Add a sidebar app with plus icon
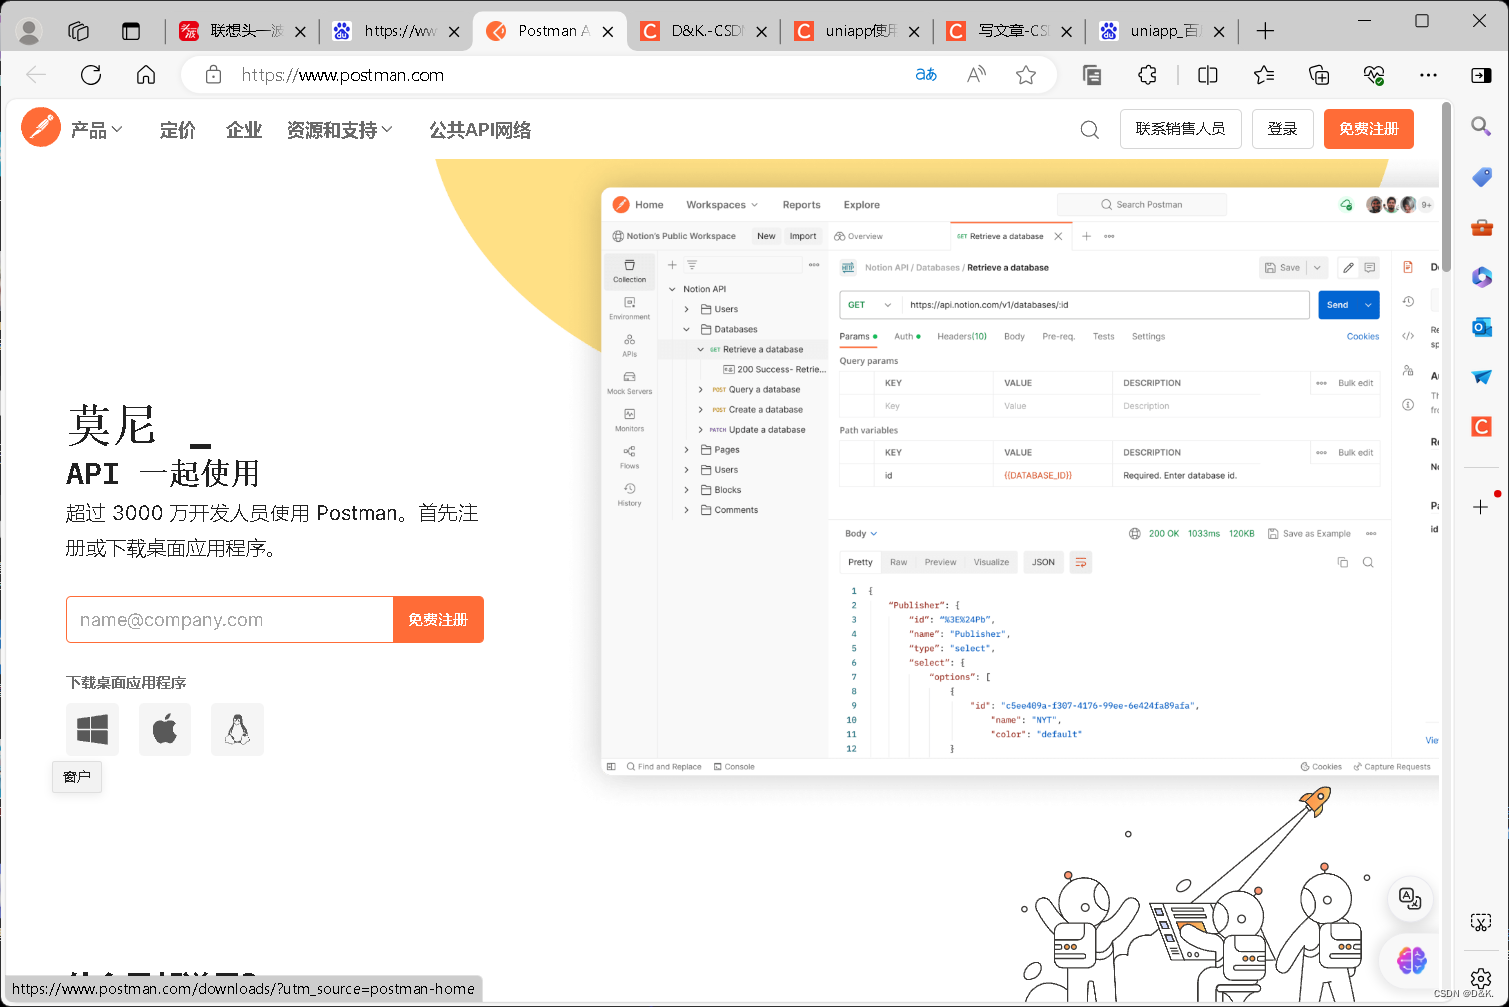Viewport: 1509px width, 1007px height. (x=1481, y=507)
